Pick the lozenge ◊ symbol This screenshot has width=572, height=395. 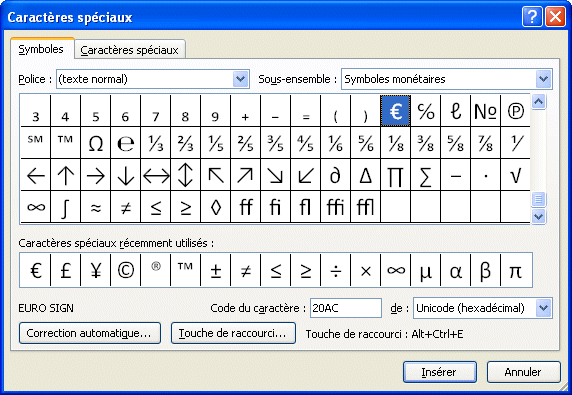(215, 206)
